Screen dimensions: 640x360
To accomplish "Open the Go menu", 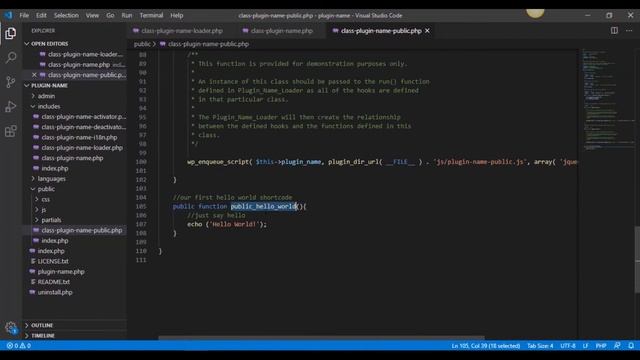I will pyautogui.click(x=110, y=16).
